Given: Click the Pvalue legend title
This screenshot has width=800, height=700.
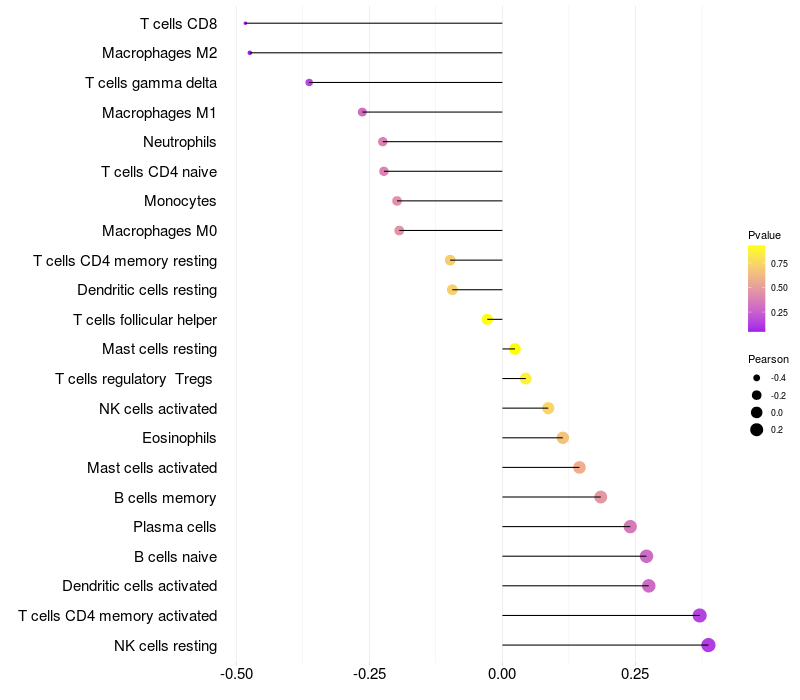Looking at the screenshot, I should [764, 235].
